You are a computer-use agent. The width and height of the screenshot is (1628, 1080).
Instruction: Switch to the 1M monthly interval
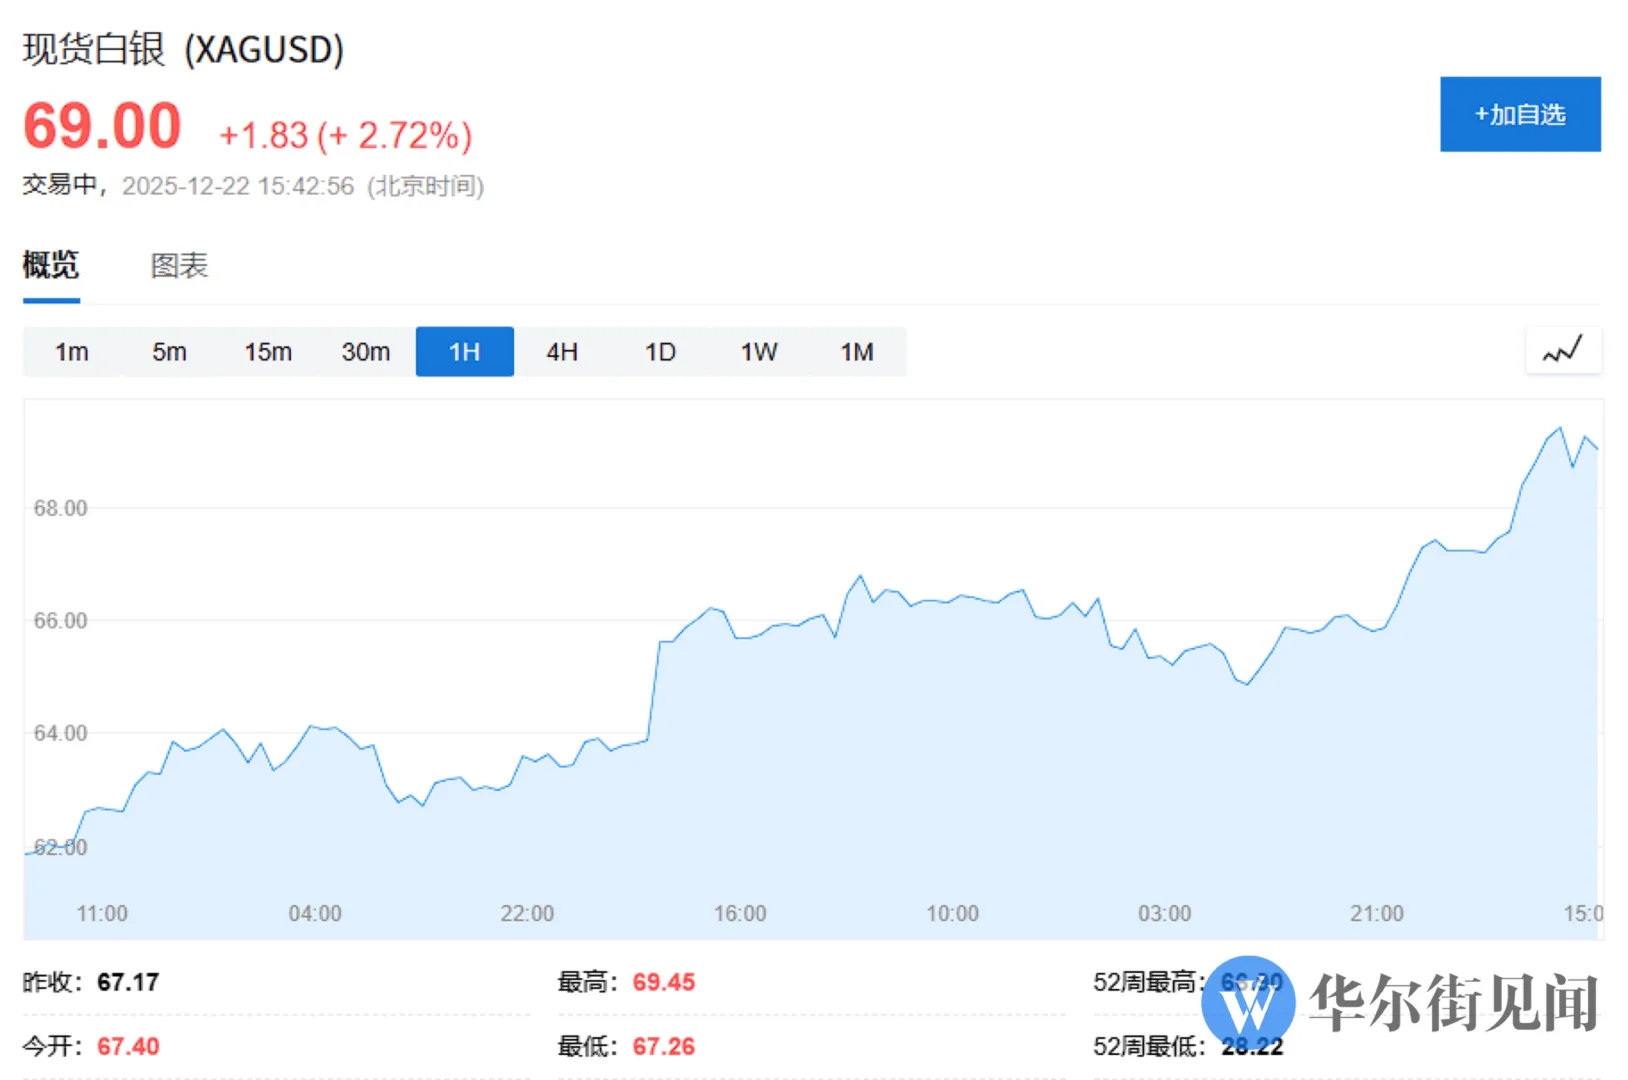click(857, 352)
